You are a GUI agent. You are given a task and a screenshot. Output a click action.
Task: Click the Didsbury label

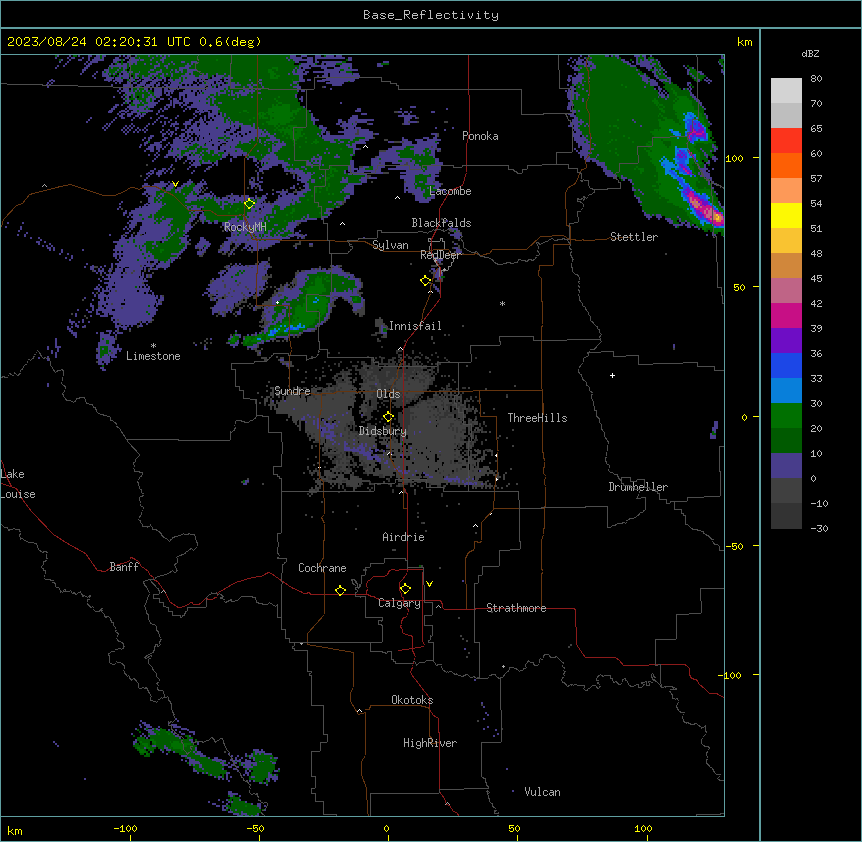coord(383,431)
